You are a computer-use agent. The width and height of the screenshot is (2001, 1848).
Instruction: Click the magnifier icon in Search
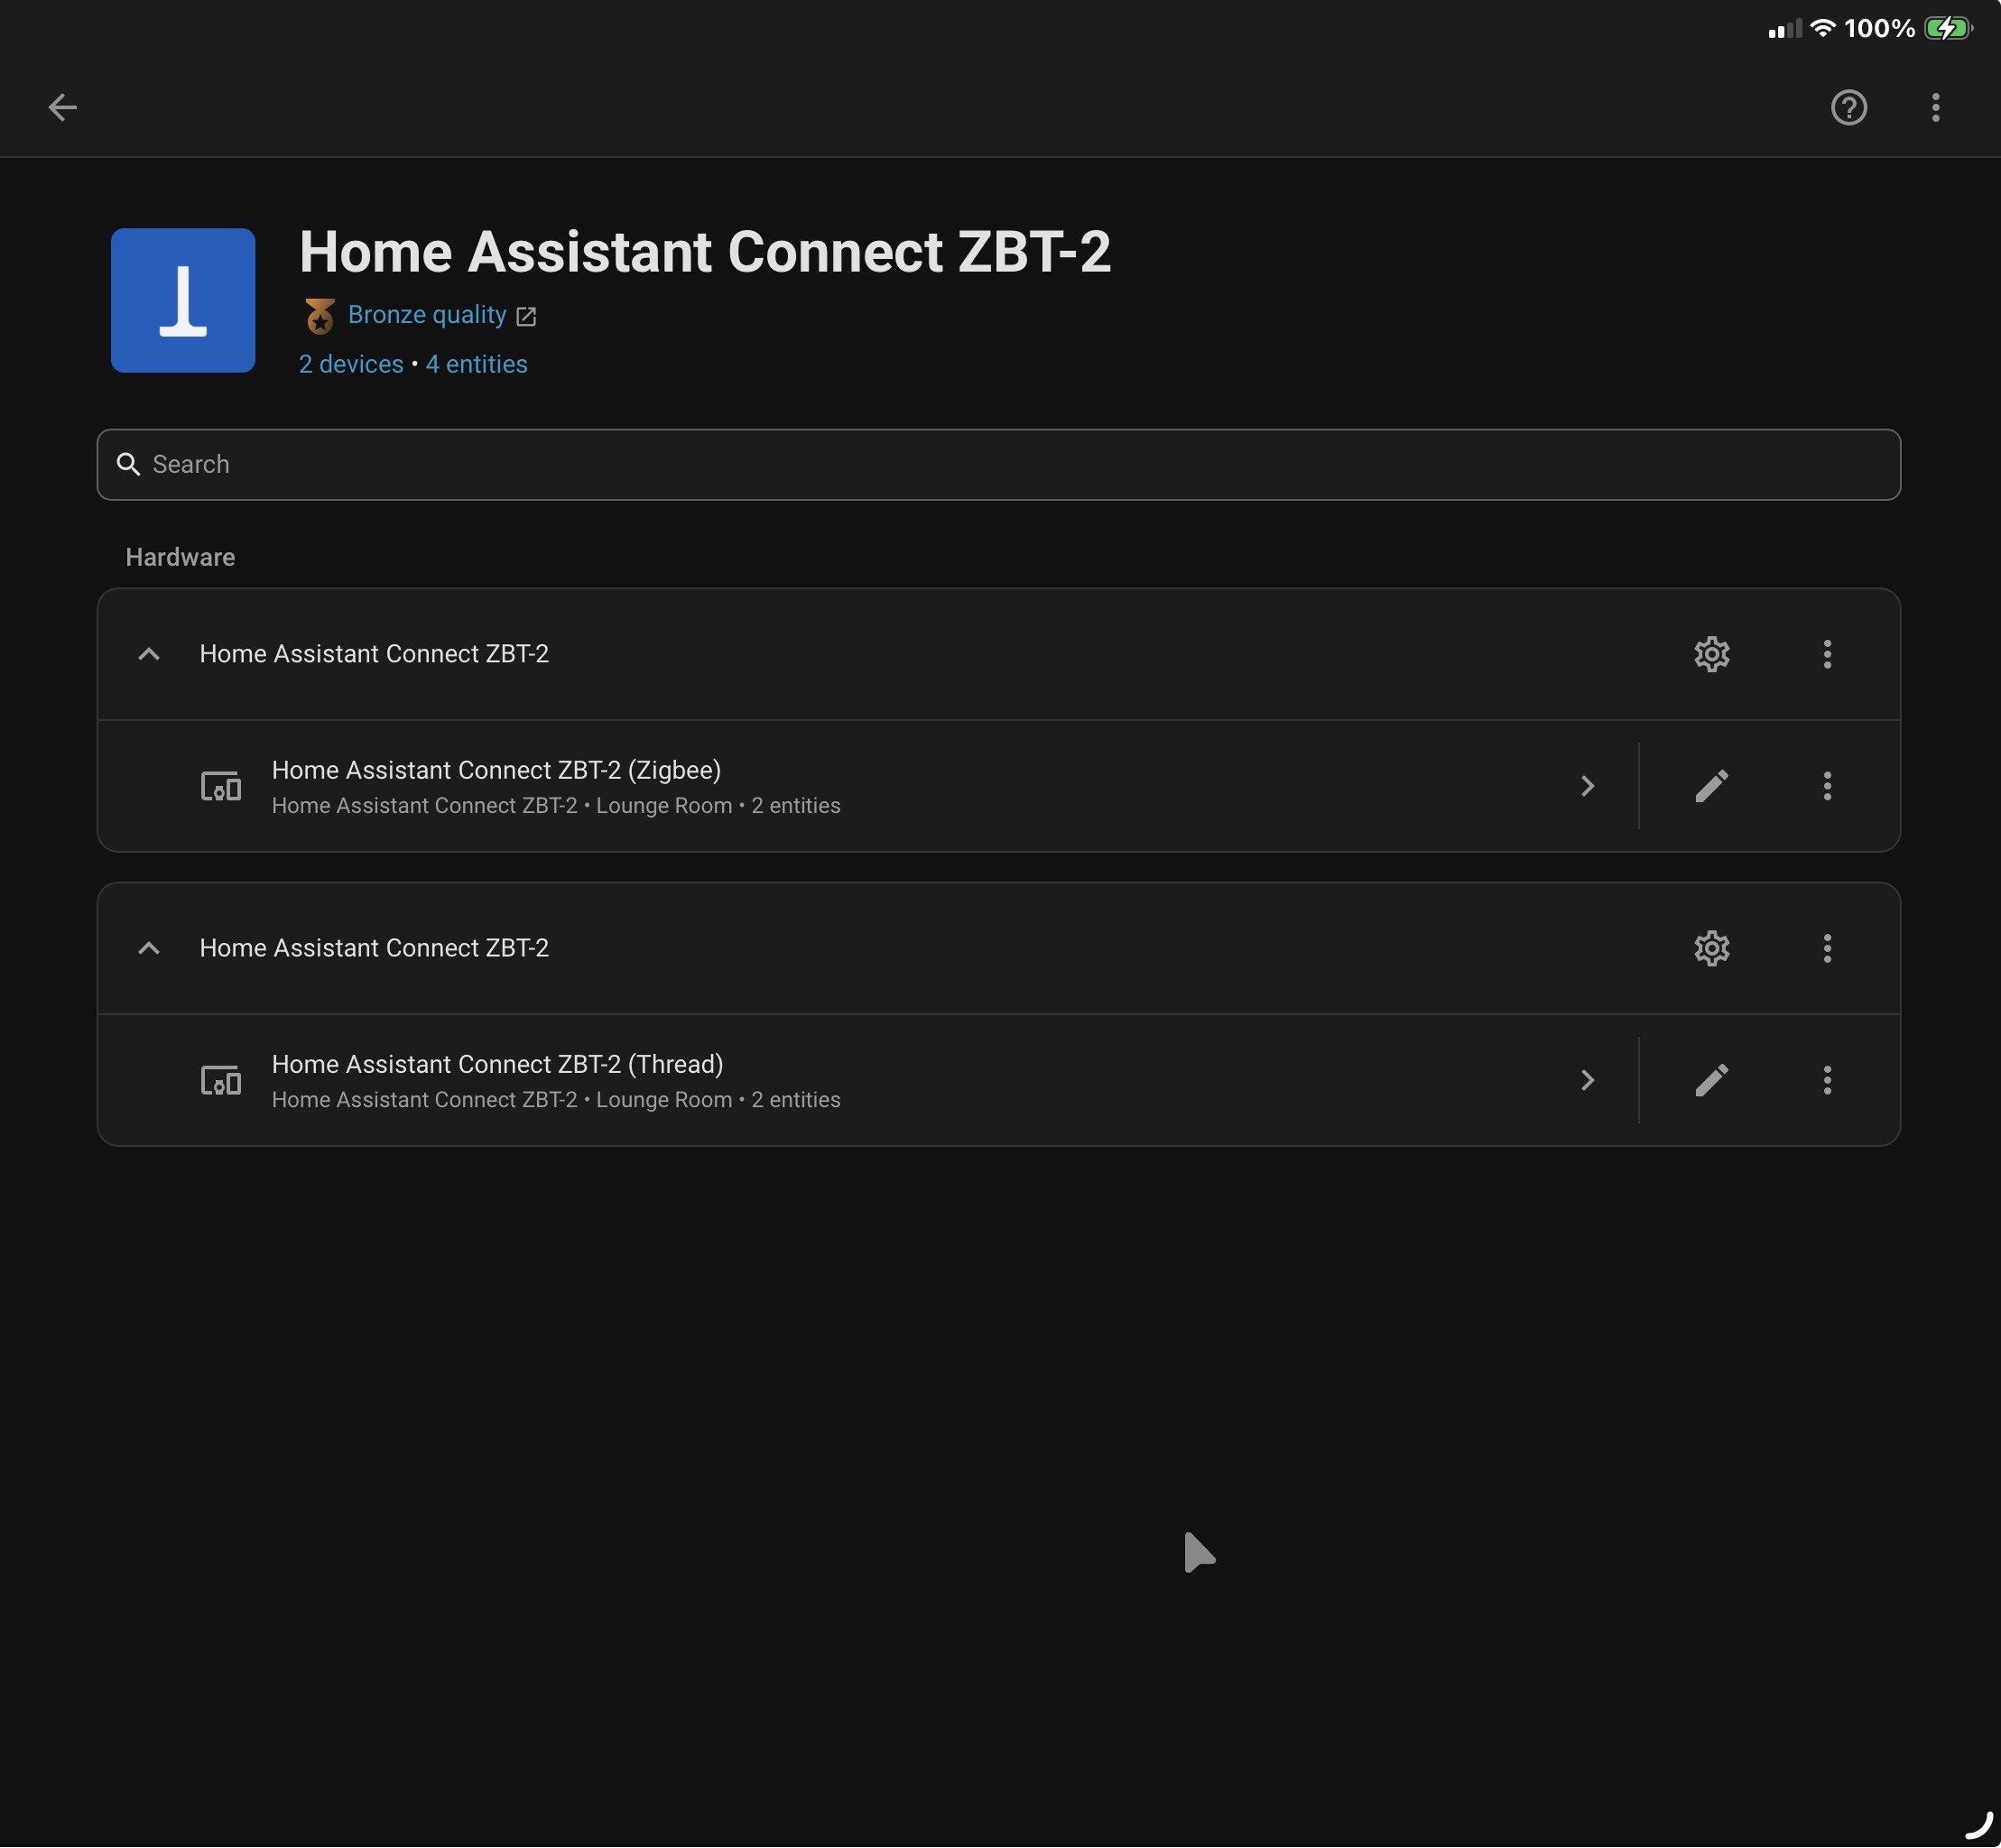(x=128, y=464)
